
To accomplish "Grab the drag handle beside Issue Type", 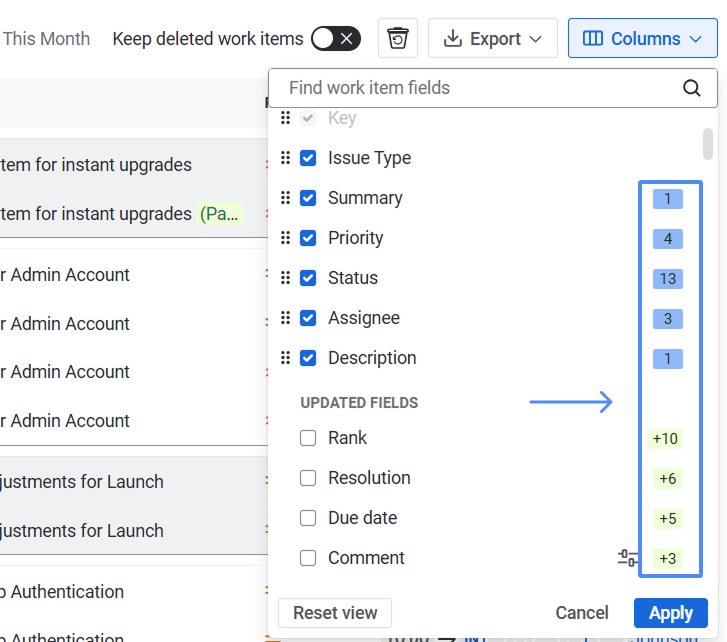I will [285, 158].
